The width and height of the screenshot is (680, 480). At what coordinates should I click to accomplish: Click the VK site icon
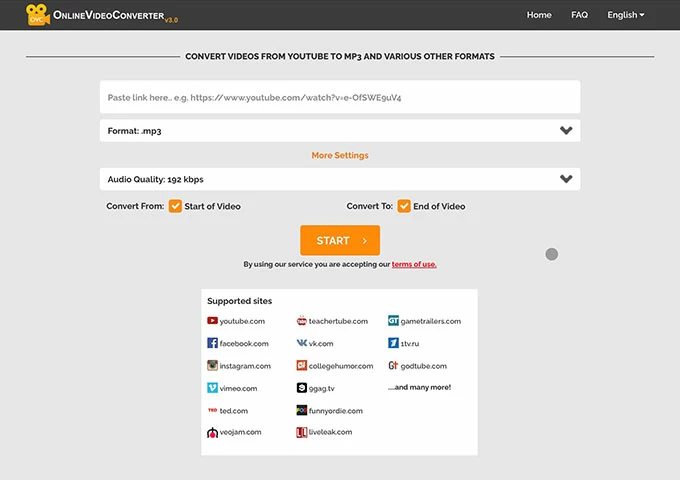(x=302, y=343)
